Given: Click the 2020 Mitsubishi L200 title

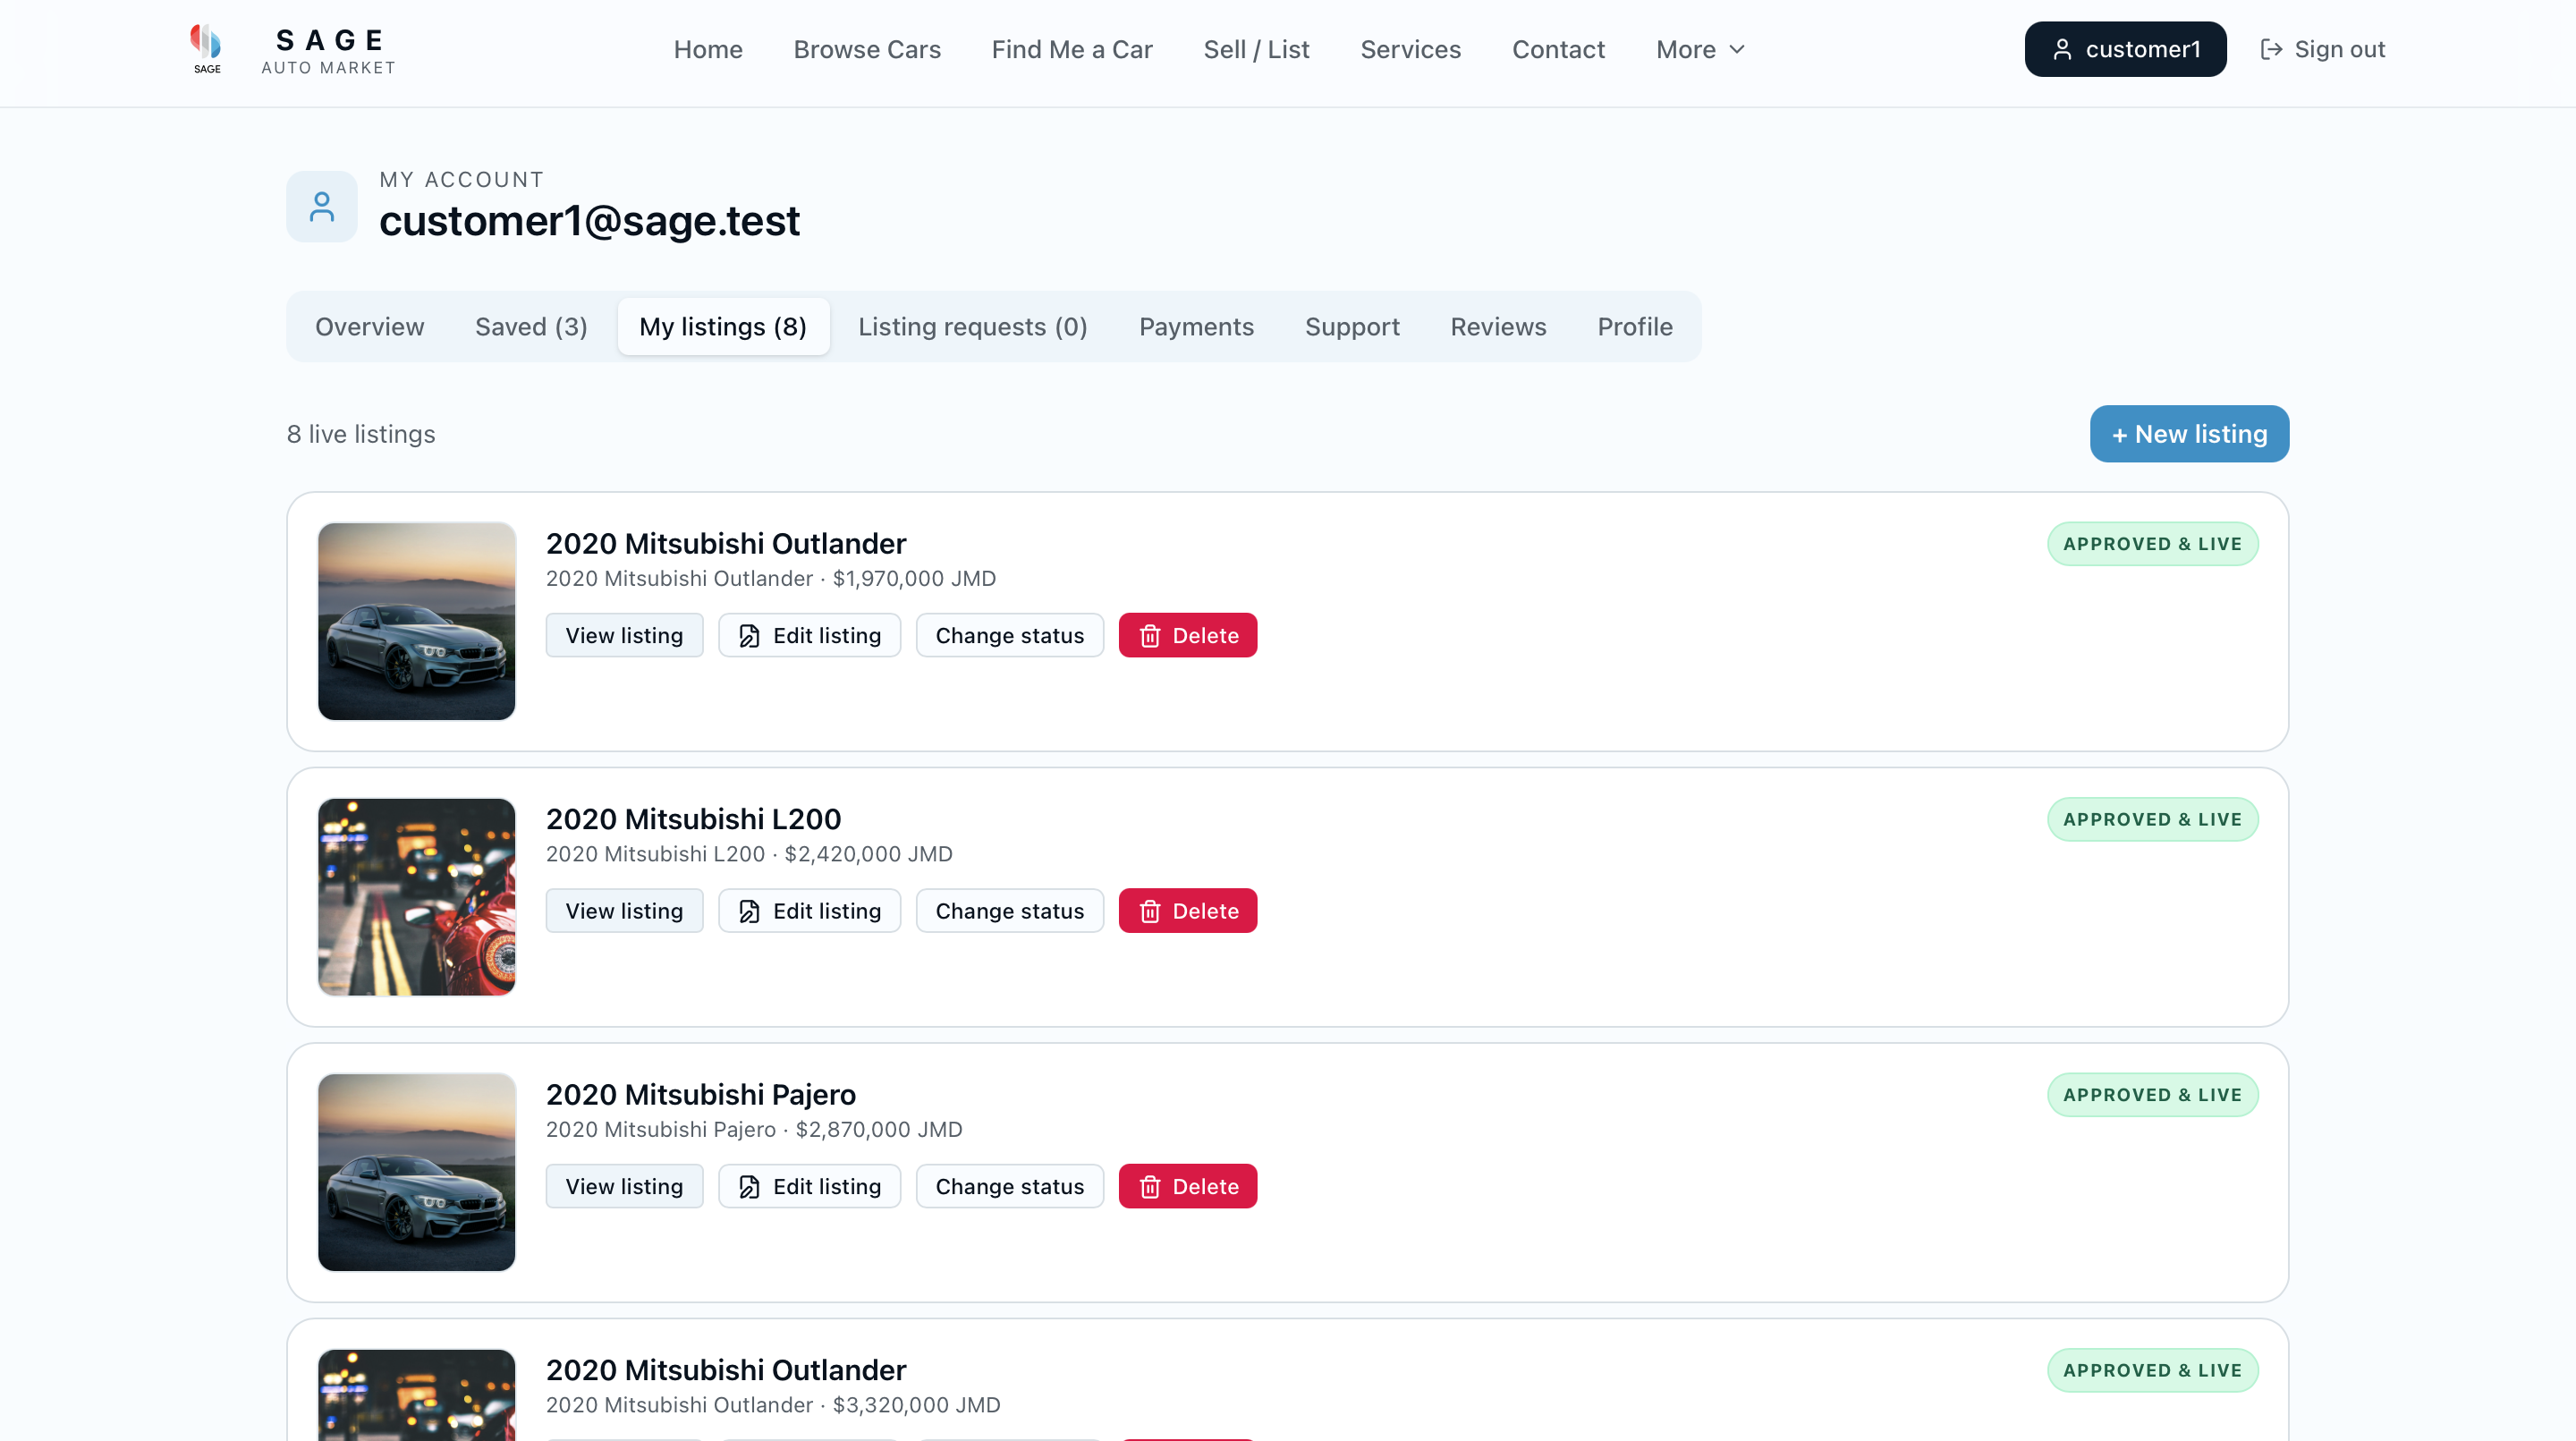Looking at the screenshot, I should tap(693, 819).
